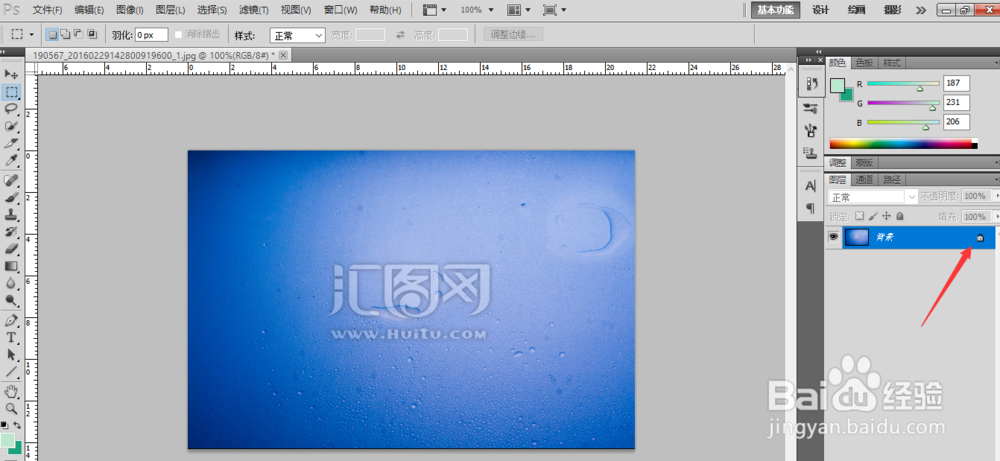Switch to the 通道 tab
Screen dimensions: 1000x461
pyautogui.click(x=865, y=180)
